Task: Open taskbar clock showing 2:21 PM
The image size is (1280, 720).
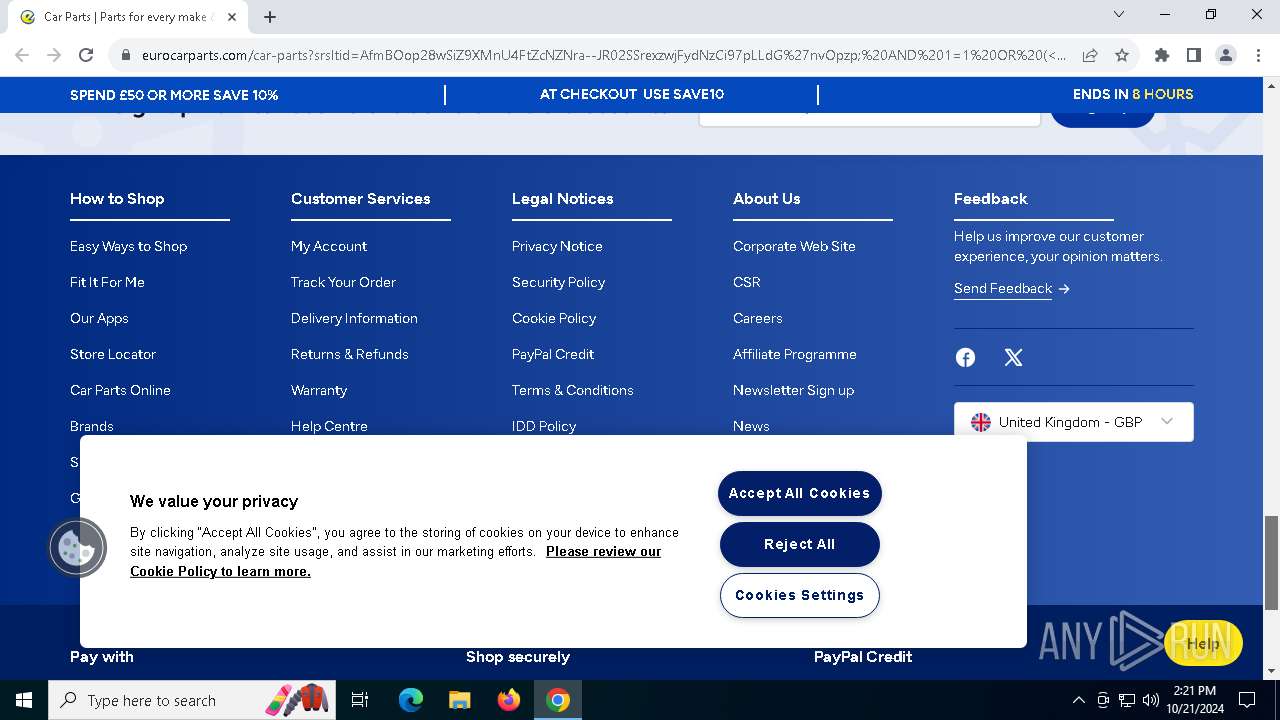Action: (x=1194, y=700)
